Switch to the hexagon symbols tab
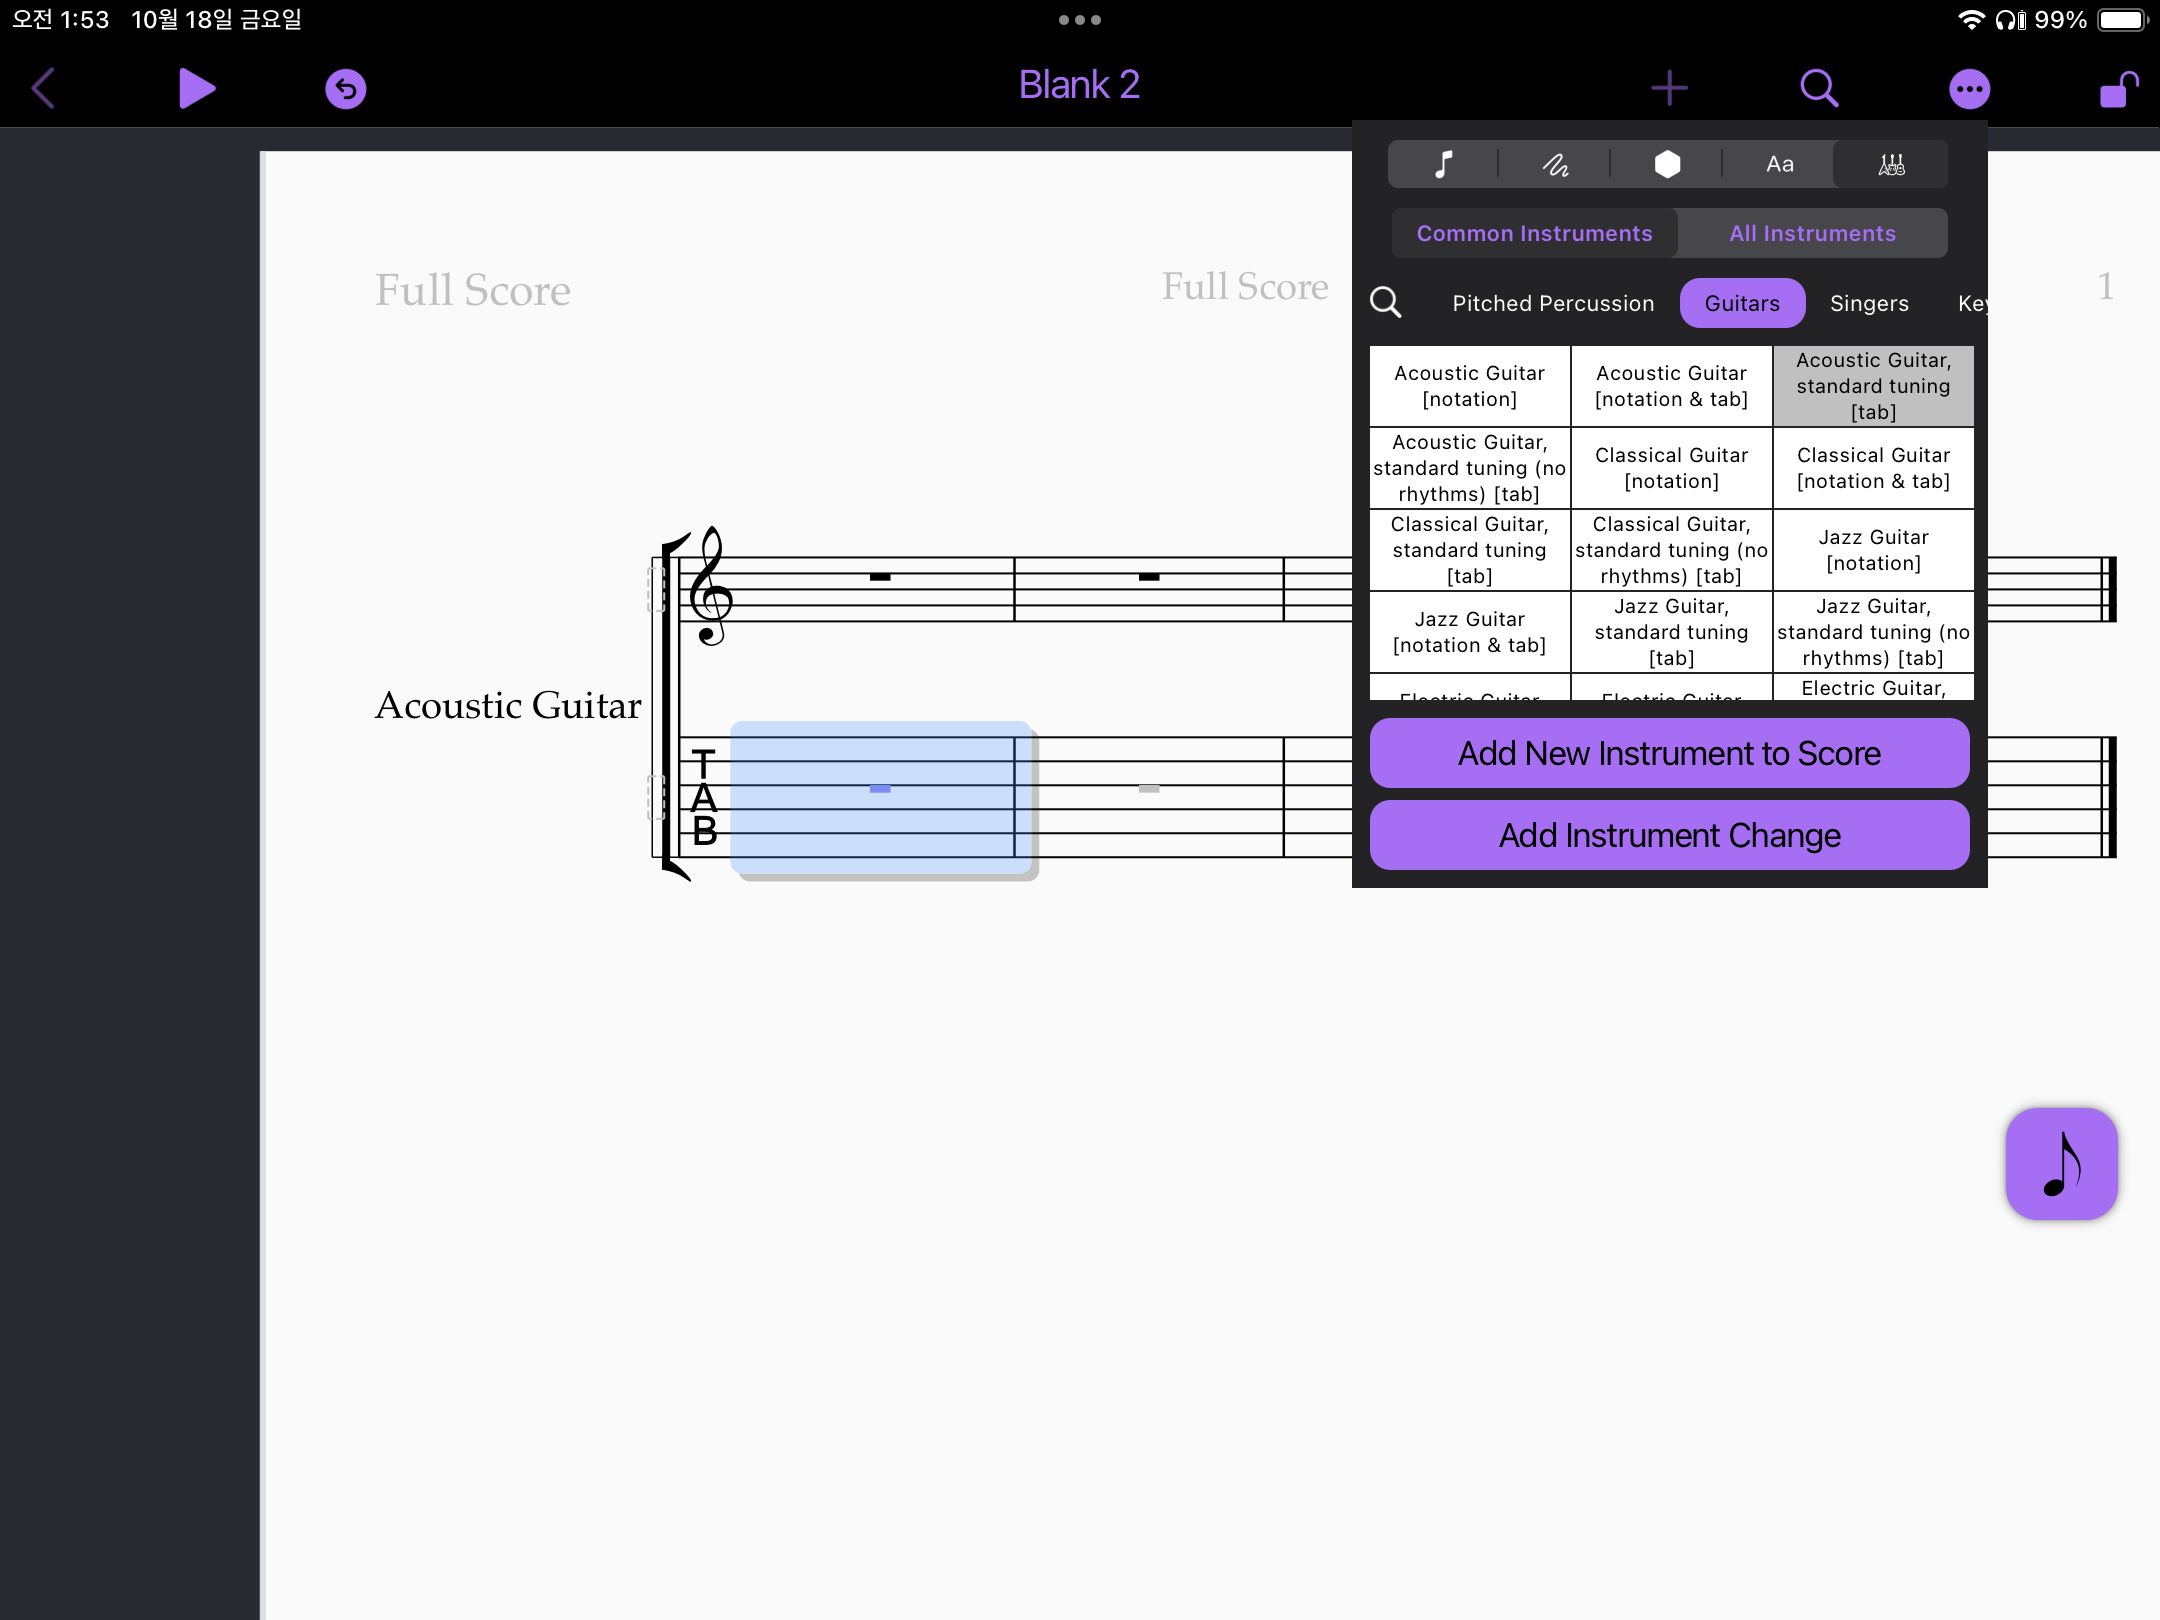Screen dimensions: 2160x1620 [x=1667, y=164]
